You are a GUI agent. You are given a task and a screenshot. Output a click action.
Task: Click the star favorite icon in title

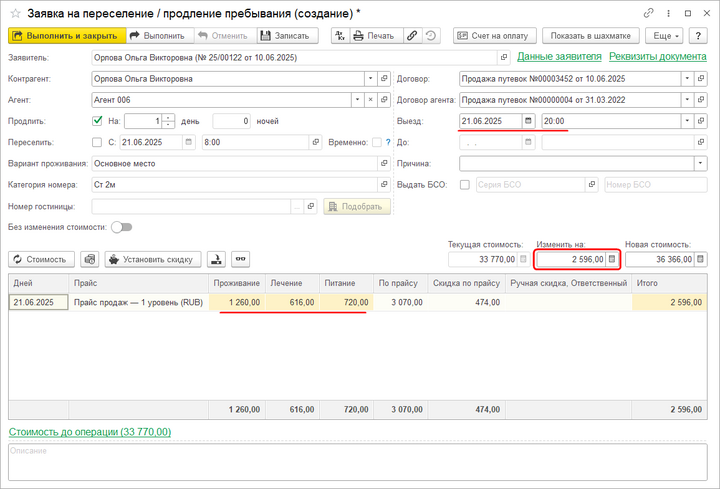pos(15,12)
